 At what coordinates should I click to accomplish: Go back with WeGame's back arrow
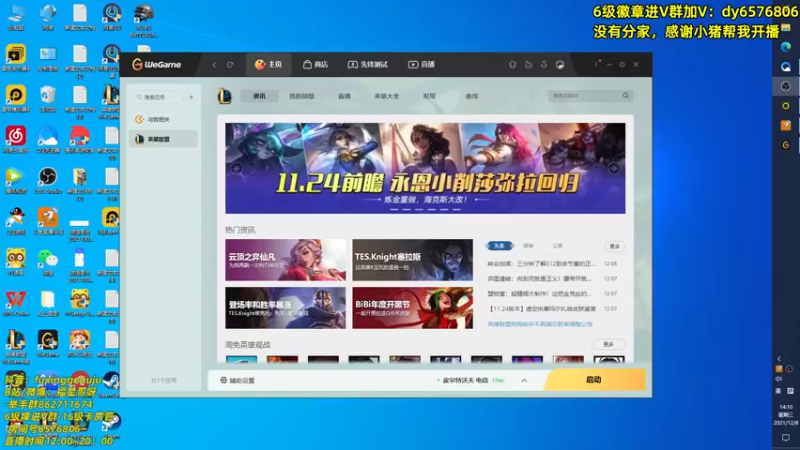(x=214, y=65)
